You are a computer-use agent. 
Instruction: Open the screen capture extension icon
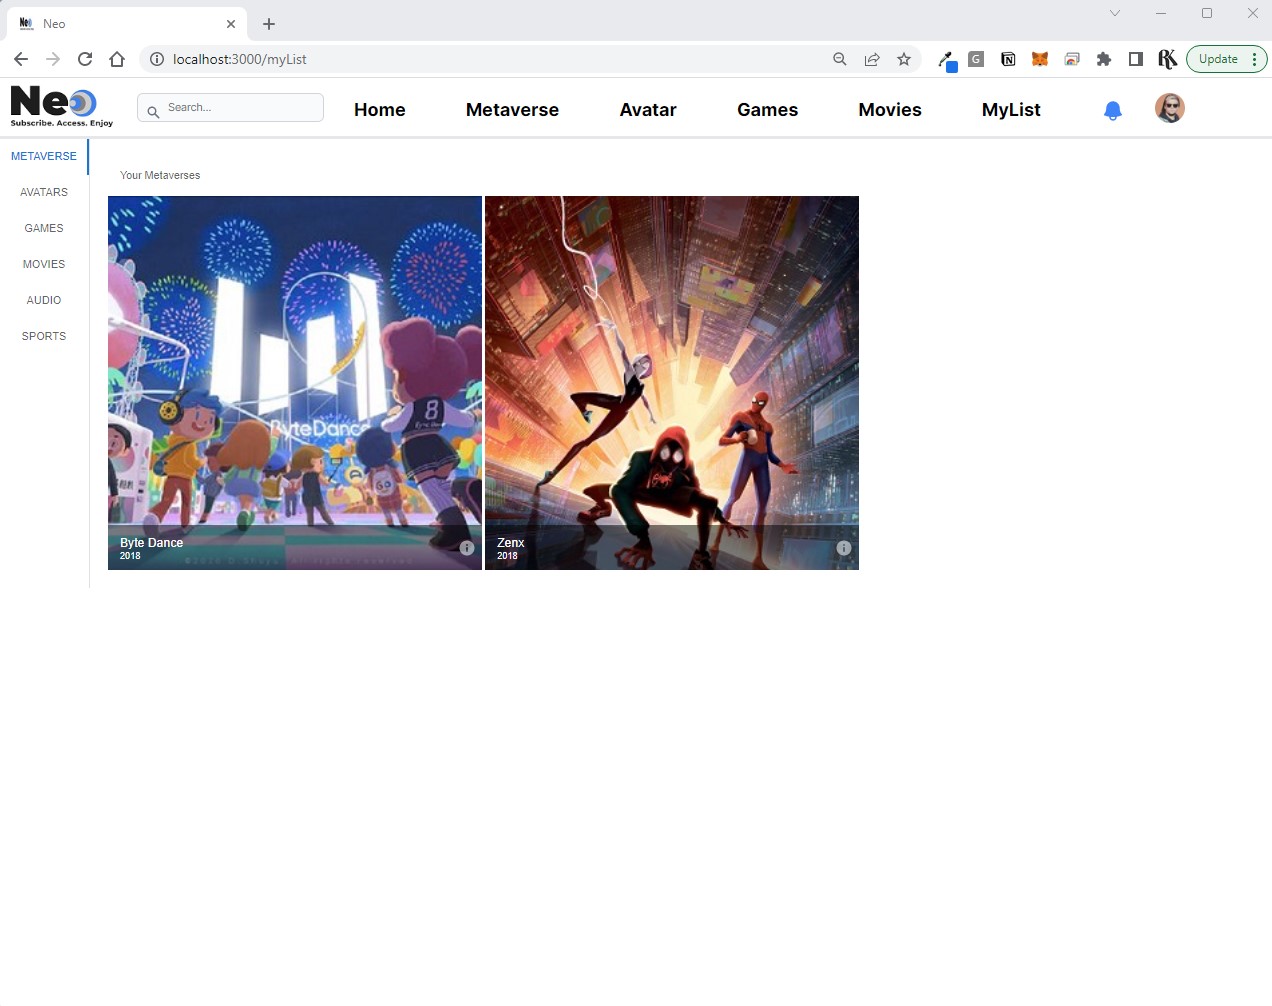pos(1072,59)
